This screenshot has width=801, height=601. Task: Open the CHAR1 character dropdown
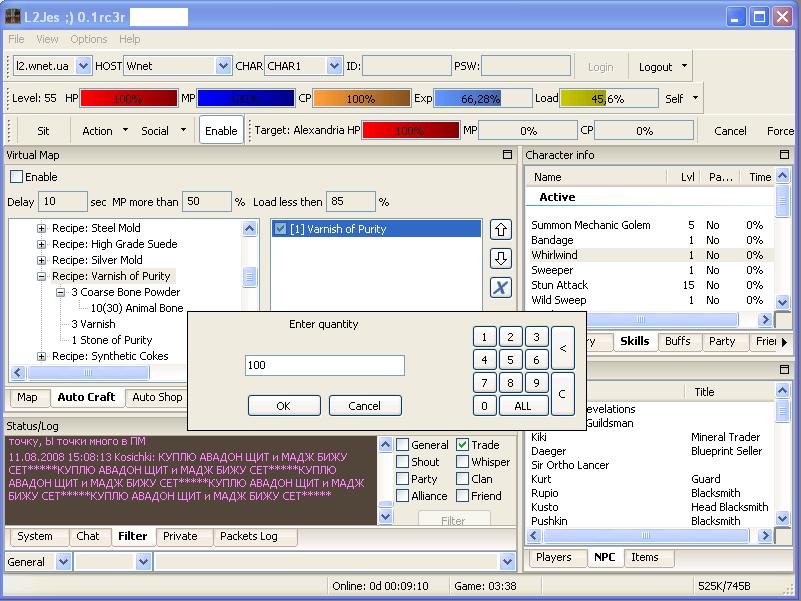pyautogui.click(x=334, y=66)
